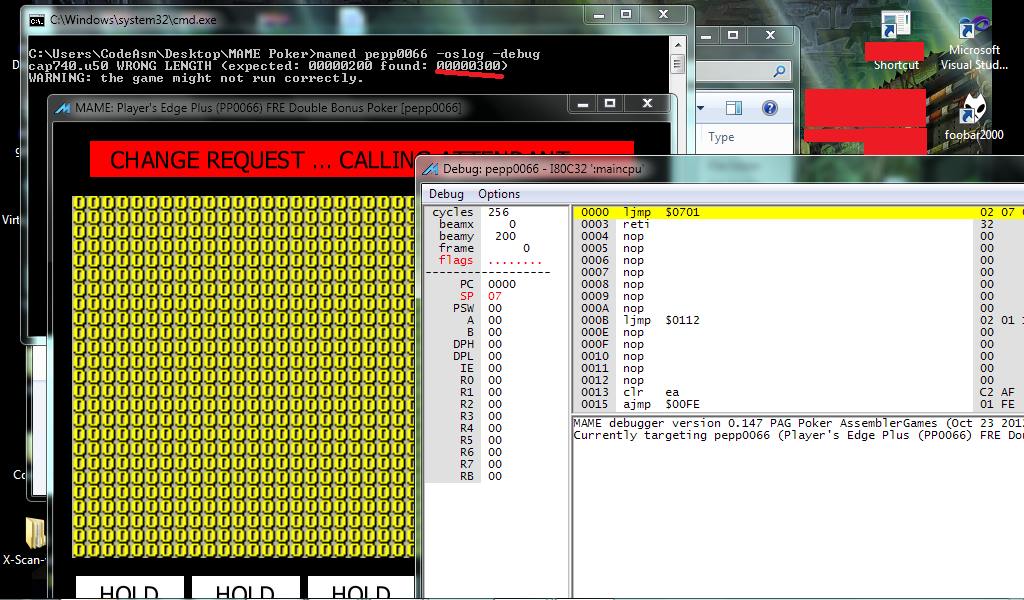This screenshot has height=600, width=1024.
Task: Click the Explorer help question mark icon
Action: click(x=770, y=108)
